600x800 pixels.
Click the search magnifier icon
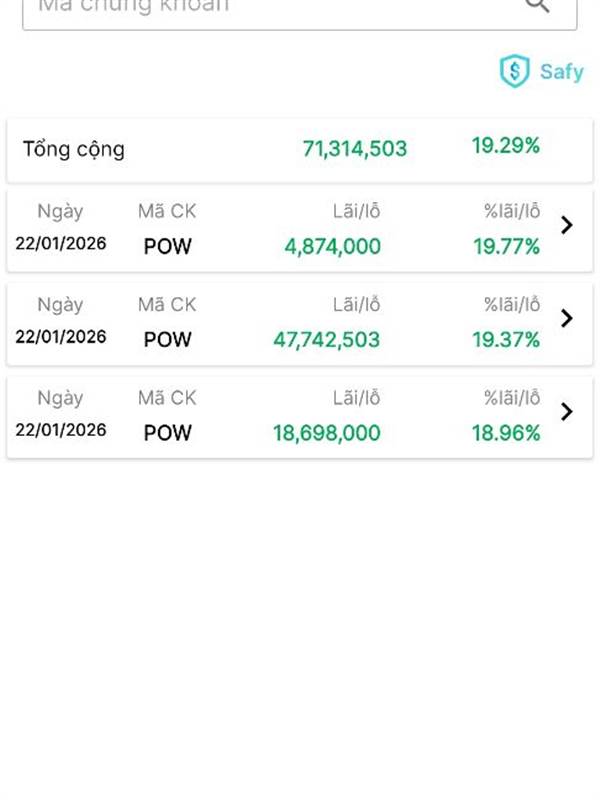click(537, 5)
